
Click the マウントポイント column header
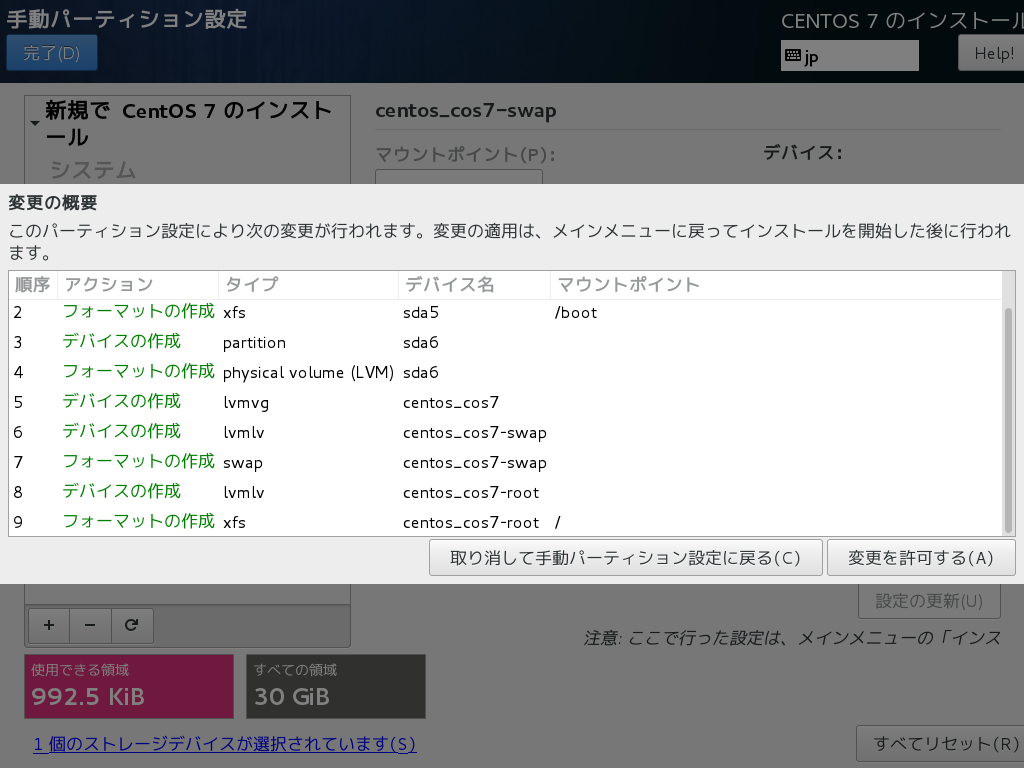pyautogui.click(x=776, y=285)
